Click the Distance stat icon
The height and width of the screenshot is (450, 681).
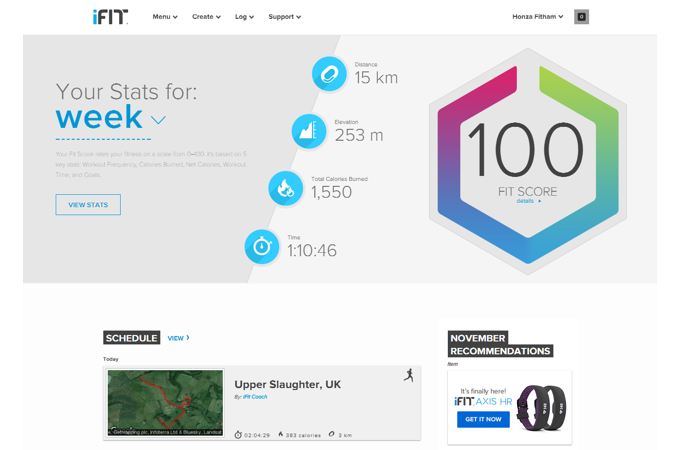click(x=328, y=73)
